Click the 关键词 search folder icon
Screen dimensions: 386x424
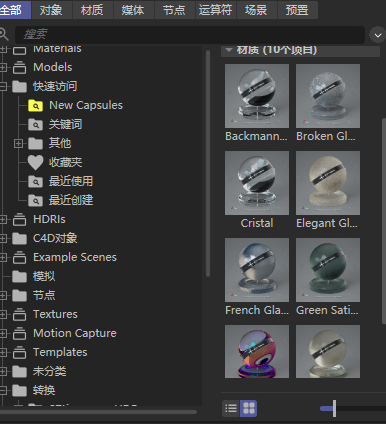click(35, 125)
